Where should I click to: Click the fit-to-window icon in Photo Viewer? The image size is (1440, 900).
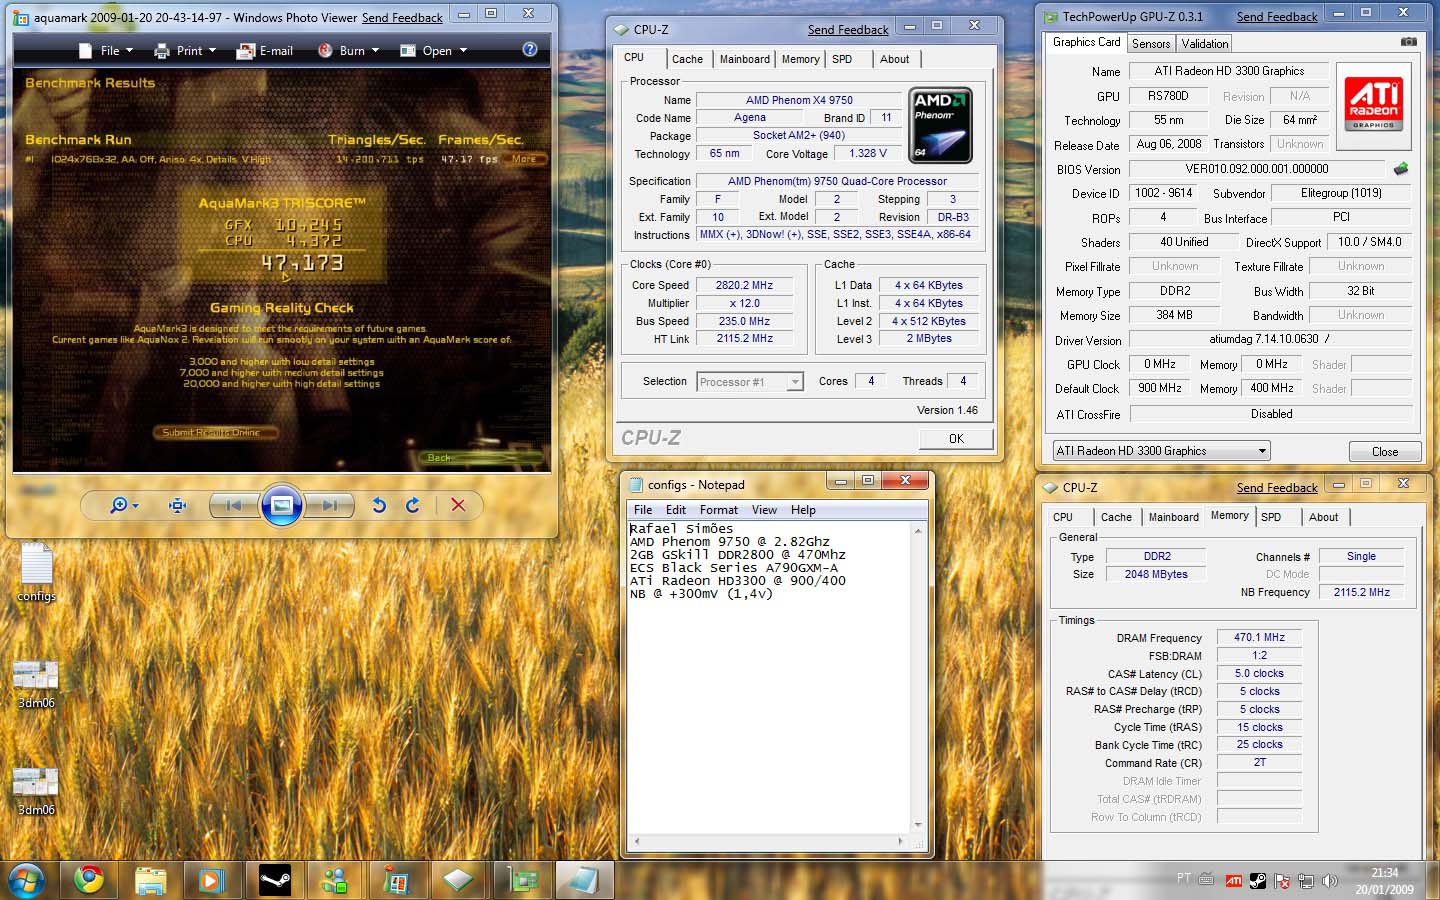pos(178,506)
